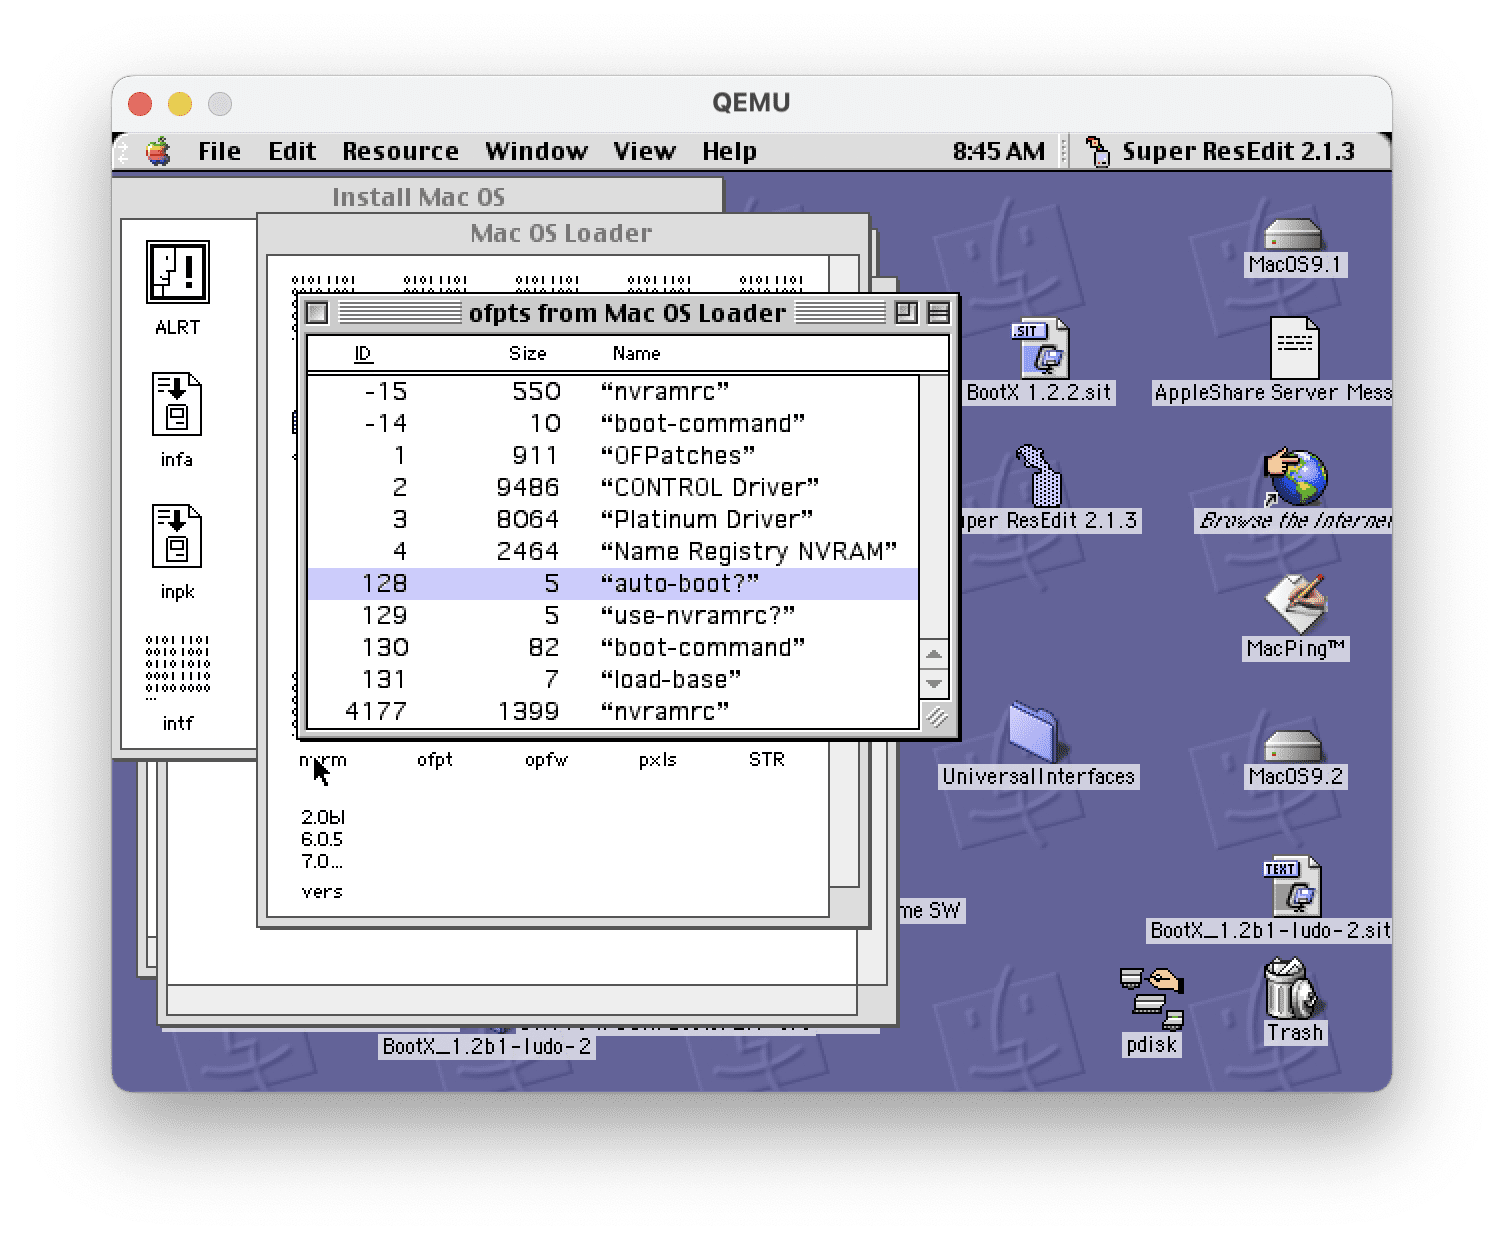Select the BootX 1.2.2.sit archive icon
1504x1240 pixels.
coord(1040,348)
